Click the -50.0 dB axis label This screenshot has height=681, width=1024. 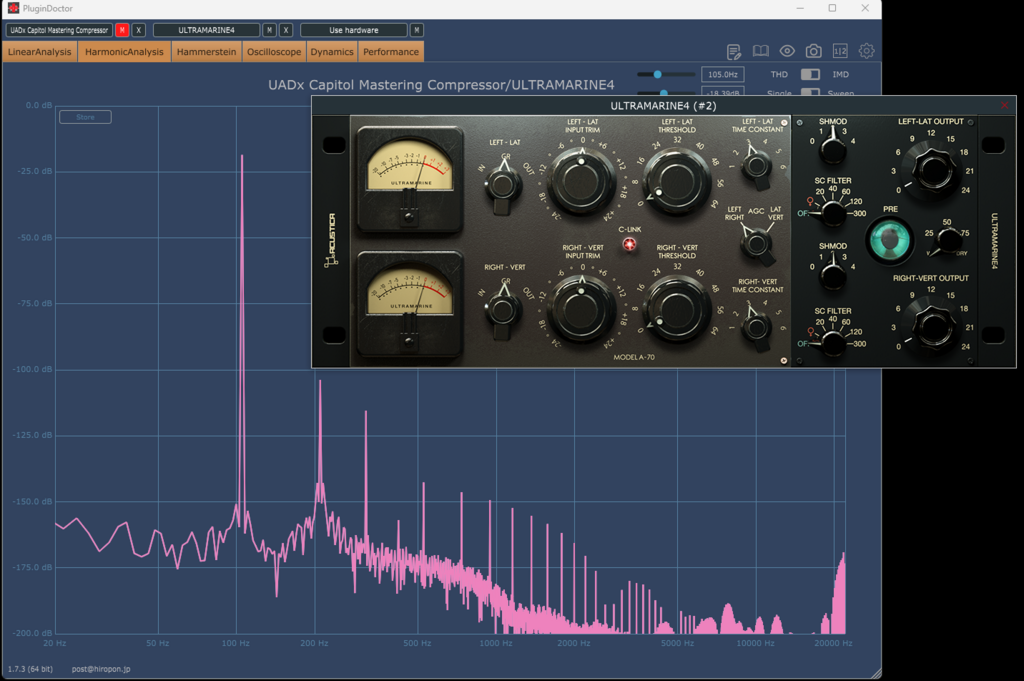(x=35, y=238)
